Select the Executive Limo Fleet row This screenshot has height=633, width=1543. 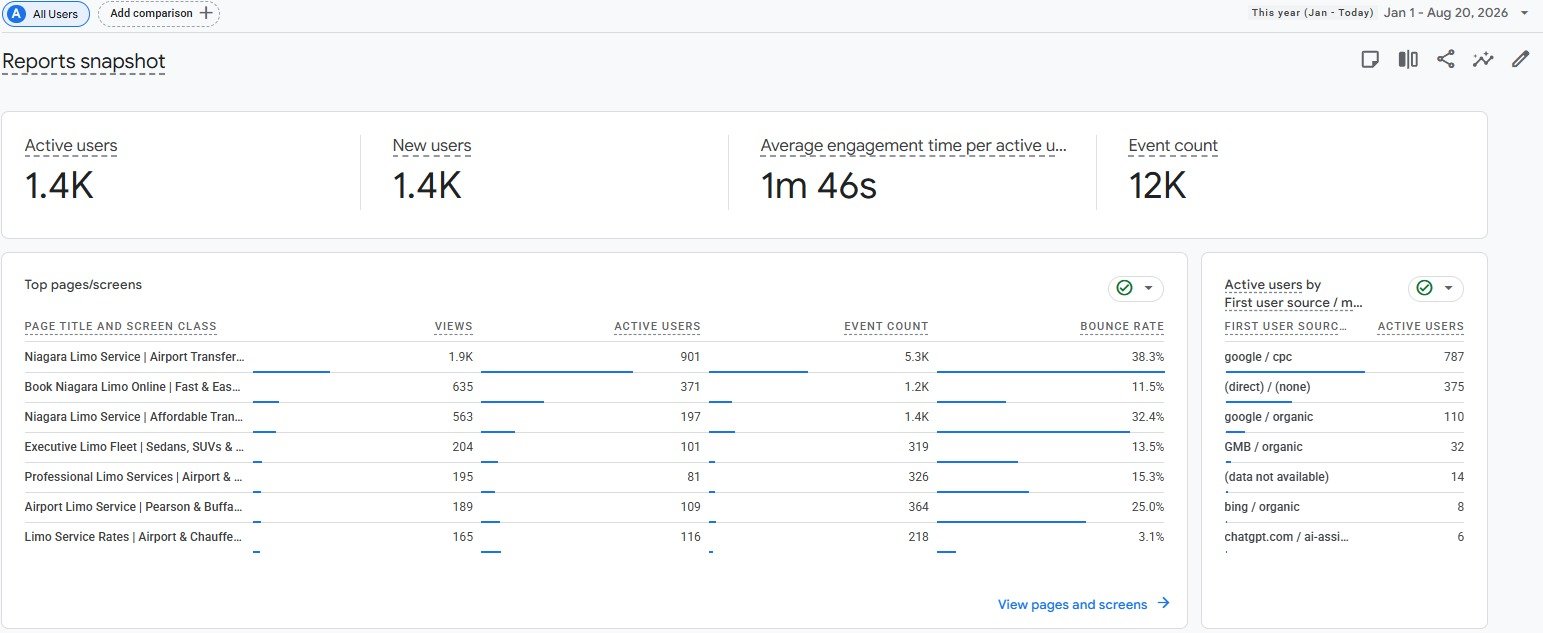(x=594, y=447)
